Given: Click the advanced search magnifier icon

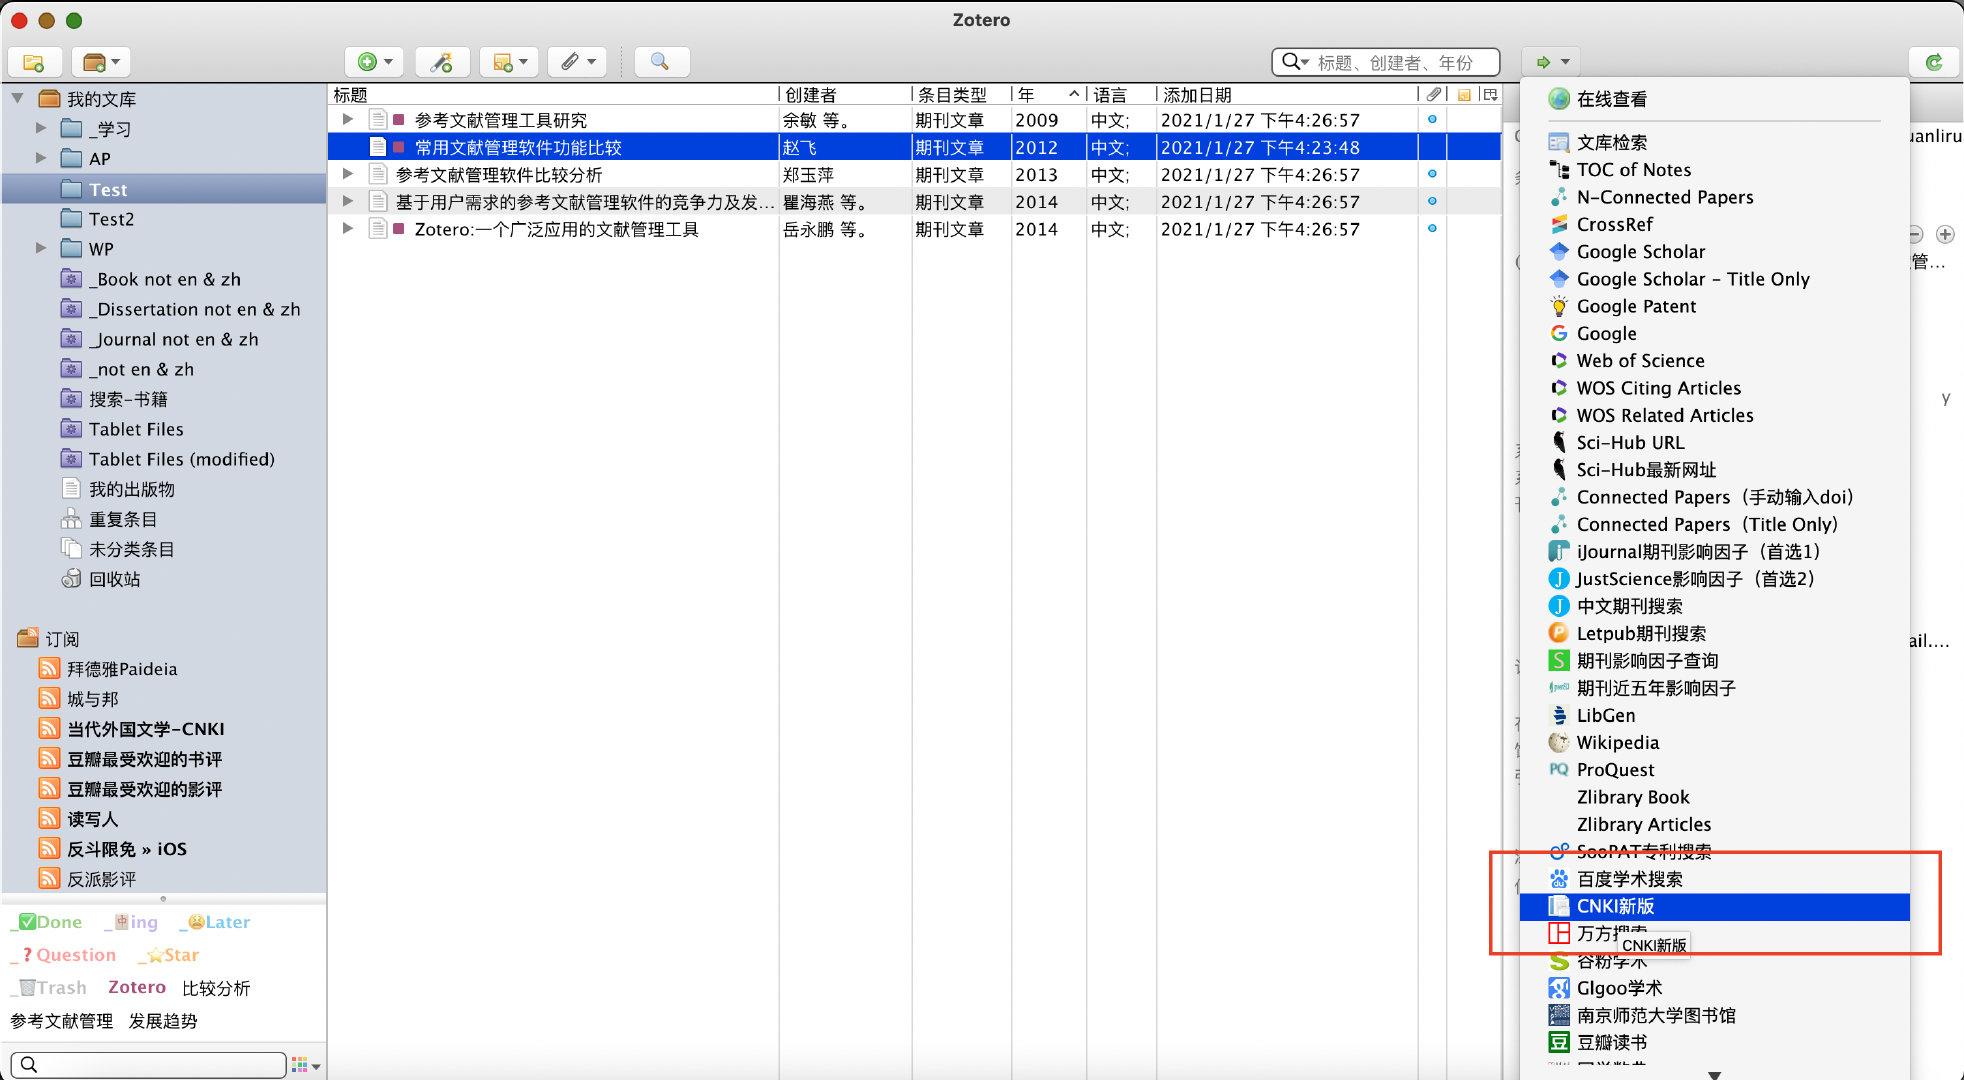Looking at the screenshot, I should click(660, 62).
